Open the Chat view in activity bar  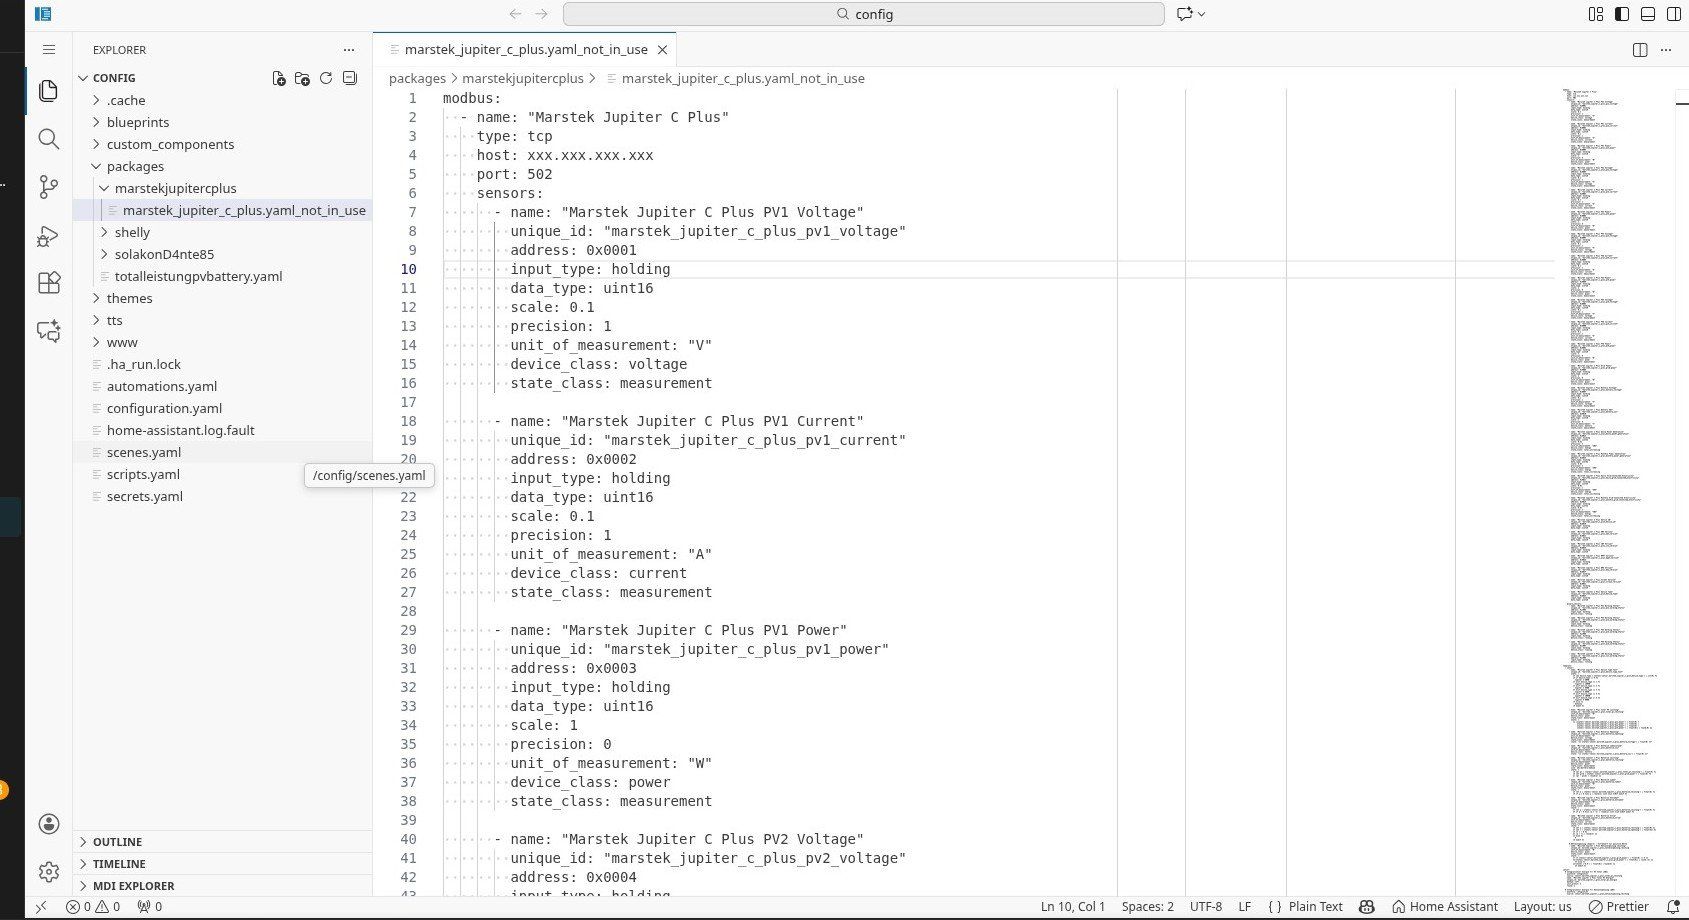tap(48, 331)
